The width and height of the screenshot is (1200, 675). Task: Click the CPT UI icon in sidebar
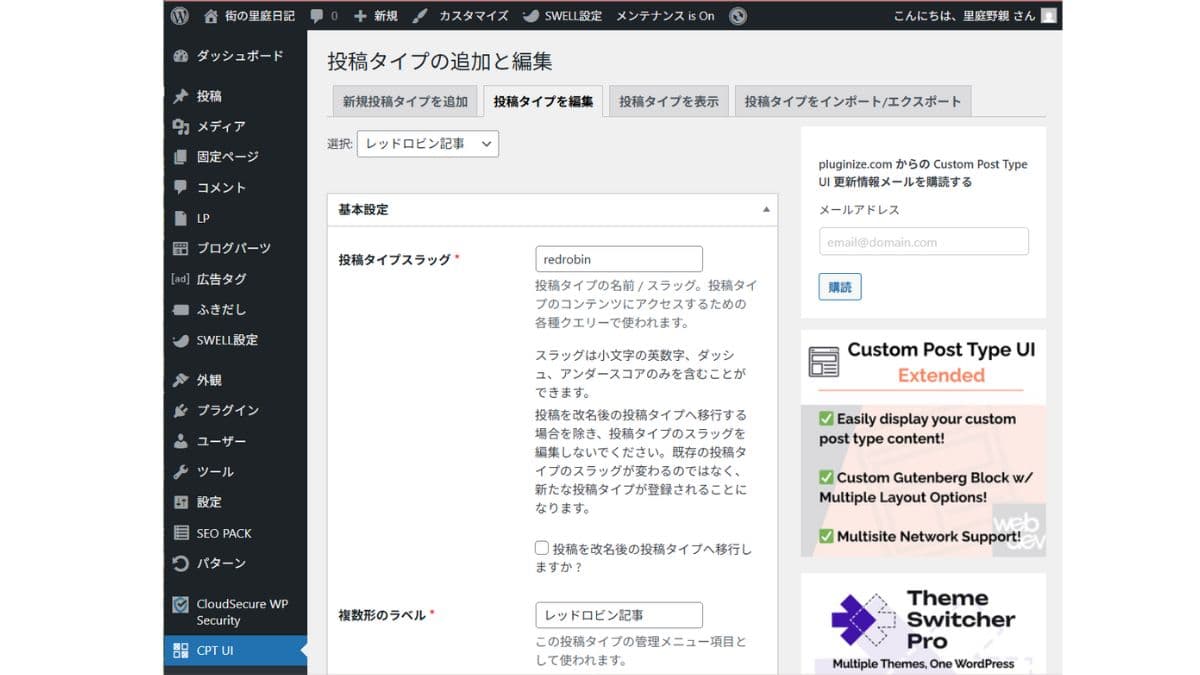tap(181, 651)
